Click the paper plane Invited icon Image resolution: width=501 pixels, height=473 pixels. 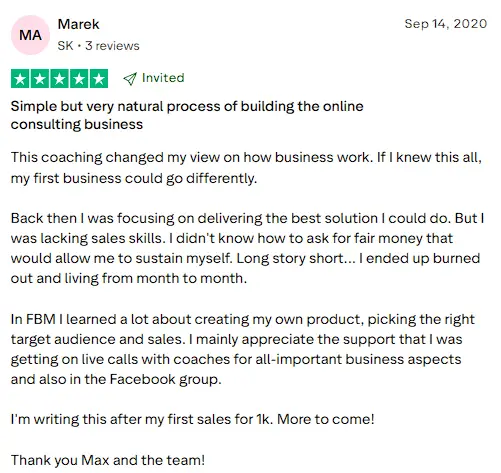click(x=130, y=79)
